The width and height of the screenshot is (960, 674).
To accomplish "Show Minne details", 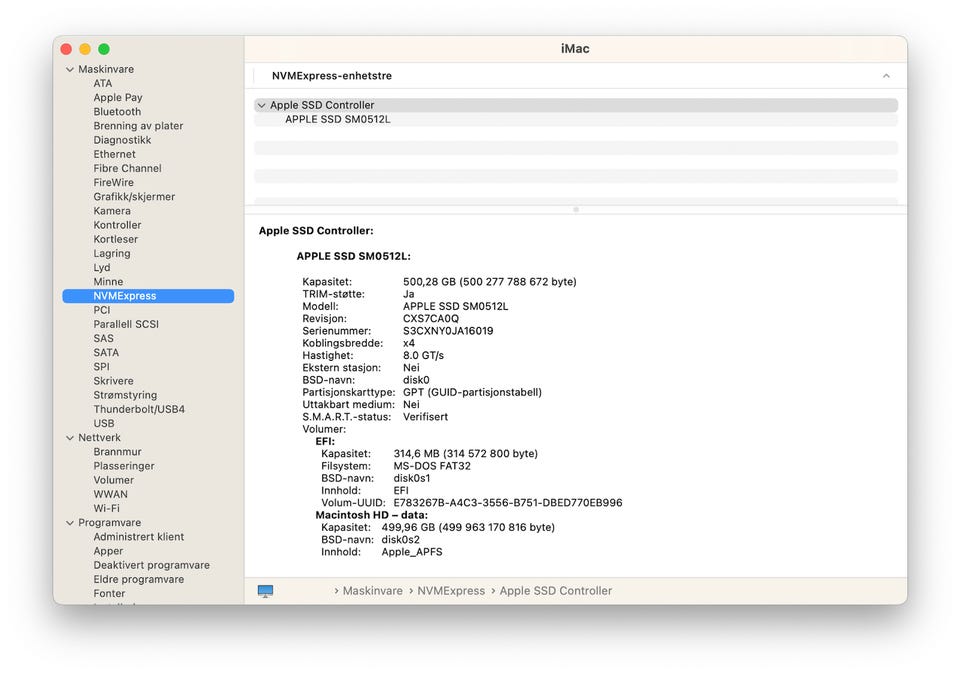I will (108, 282).
